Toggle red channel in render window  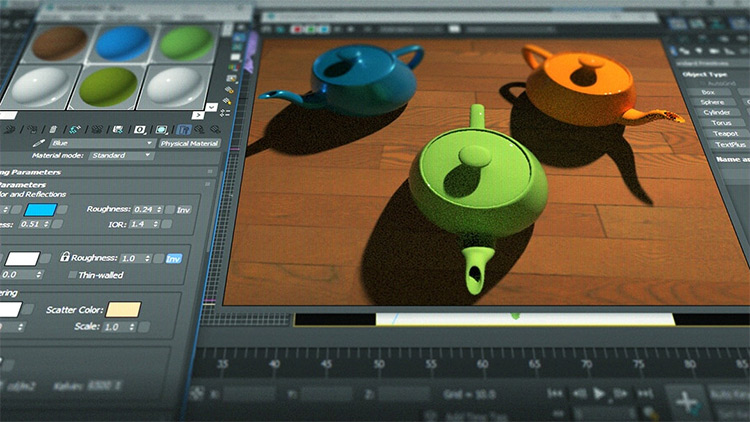(x=298, y=29)
